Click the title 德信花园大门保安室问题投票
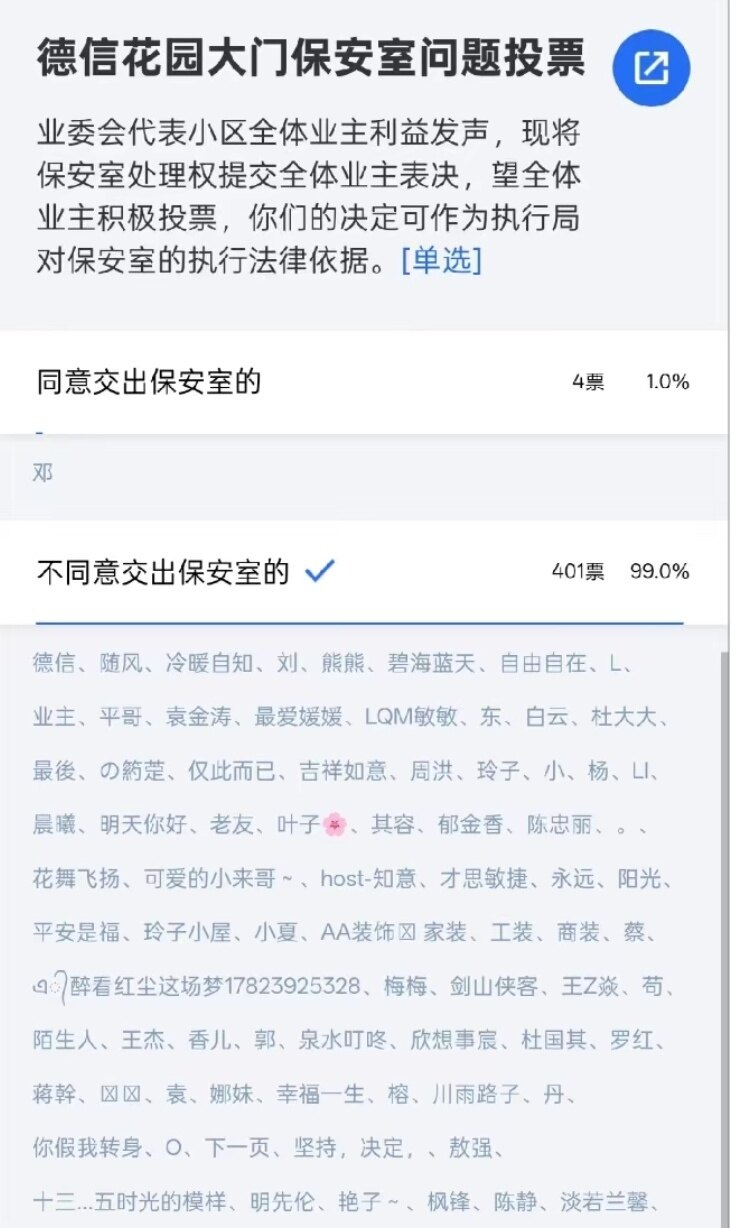 coord(311,58)
